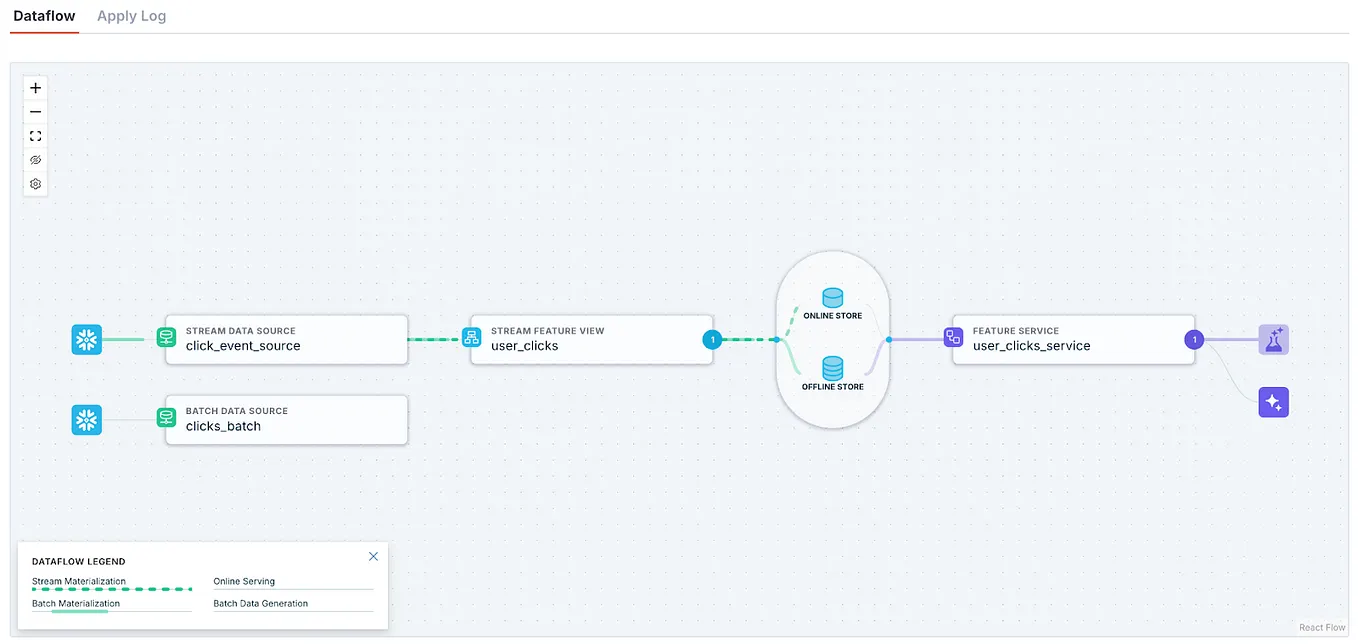Open the React Flow attribution link
The image size is (1358, 644).
click(1322, 628)
